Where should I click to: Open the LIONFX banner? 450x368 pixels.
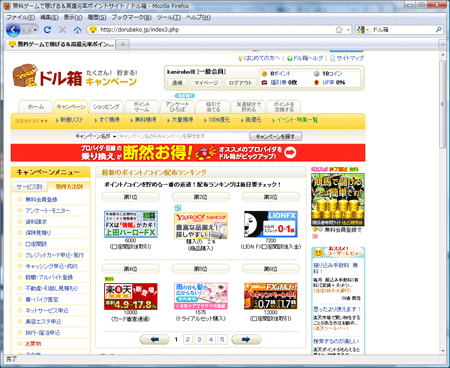[x=271, y=224]
